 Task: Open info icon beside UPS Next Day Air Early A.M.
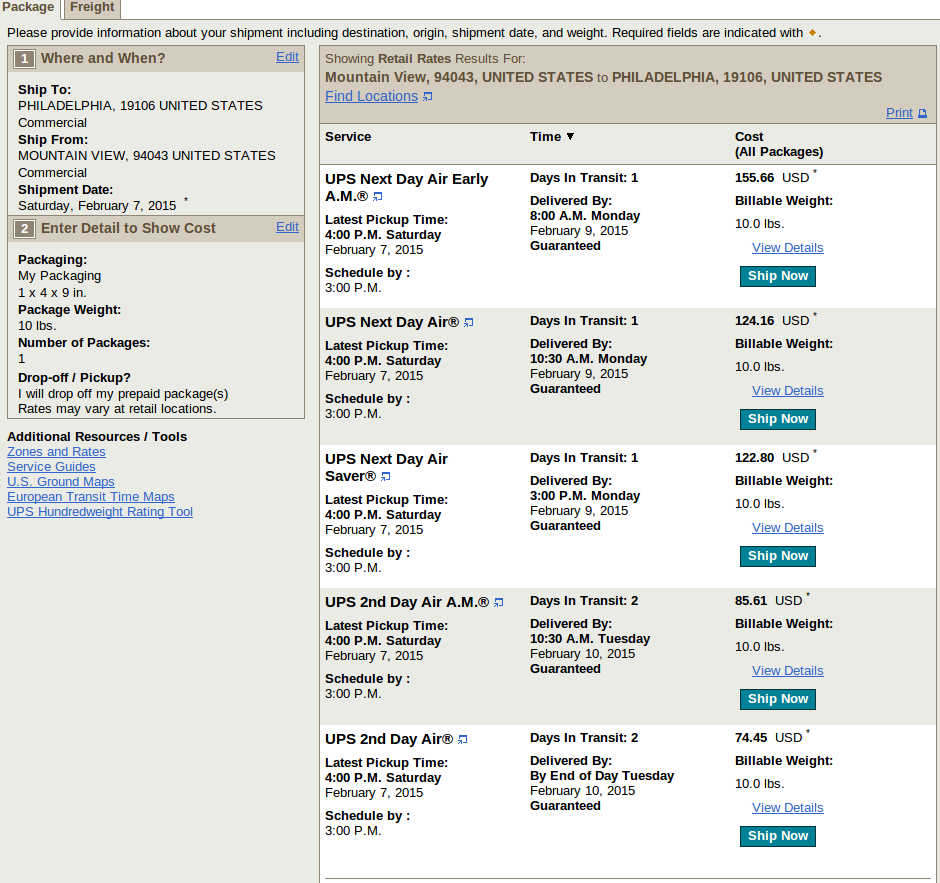pyautogui.click(x=378, y=196)
